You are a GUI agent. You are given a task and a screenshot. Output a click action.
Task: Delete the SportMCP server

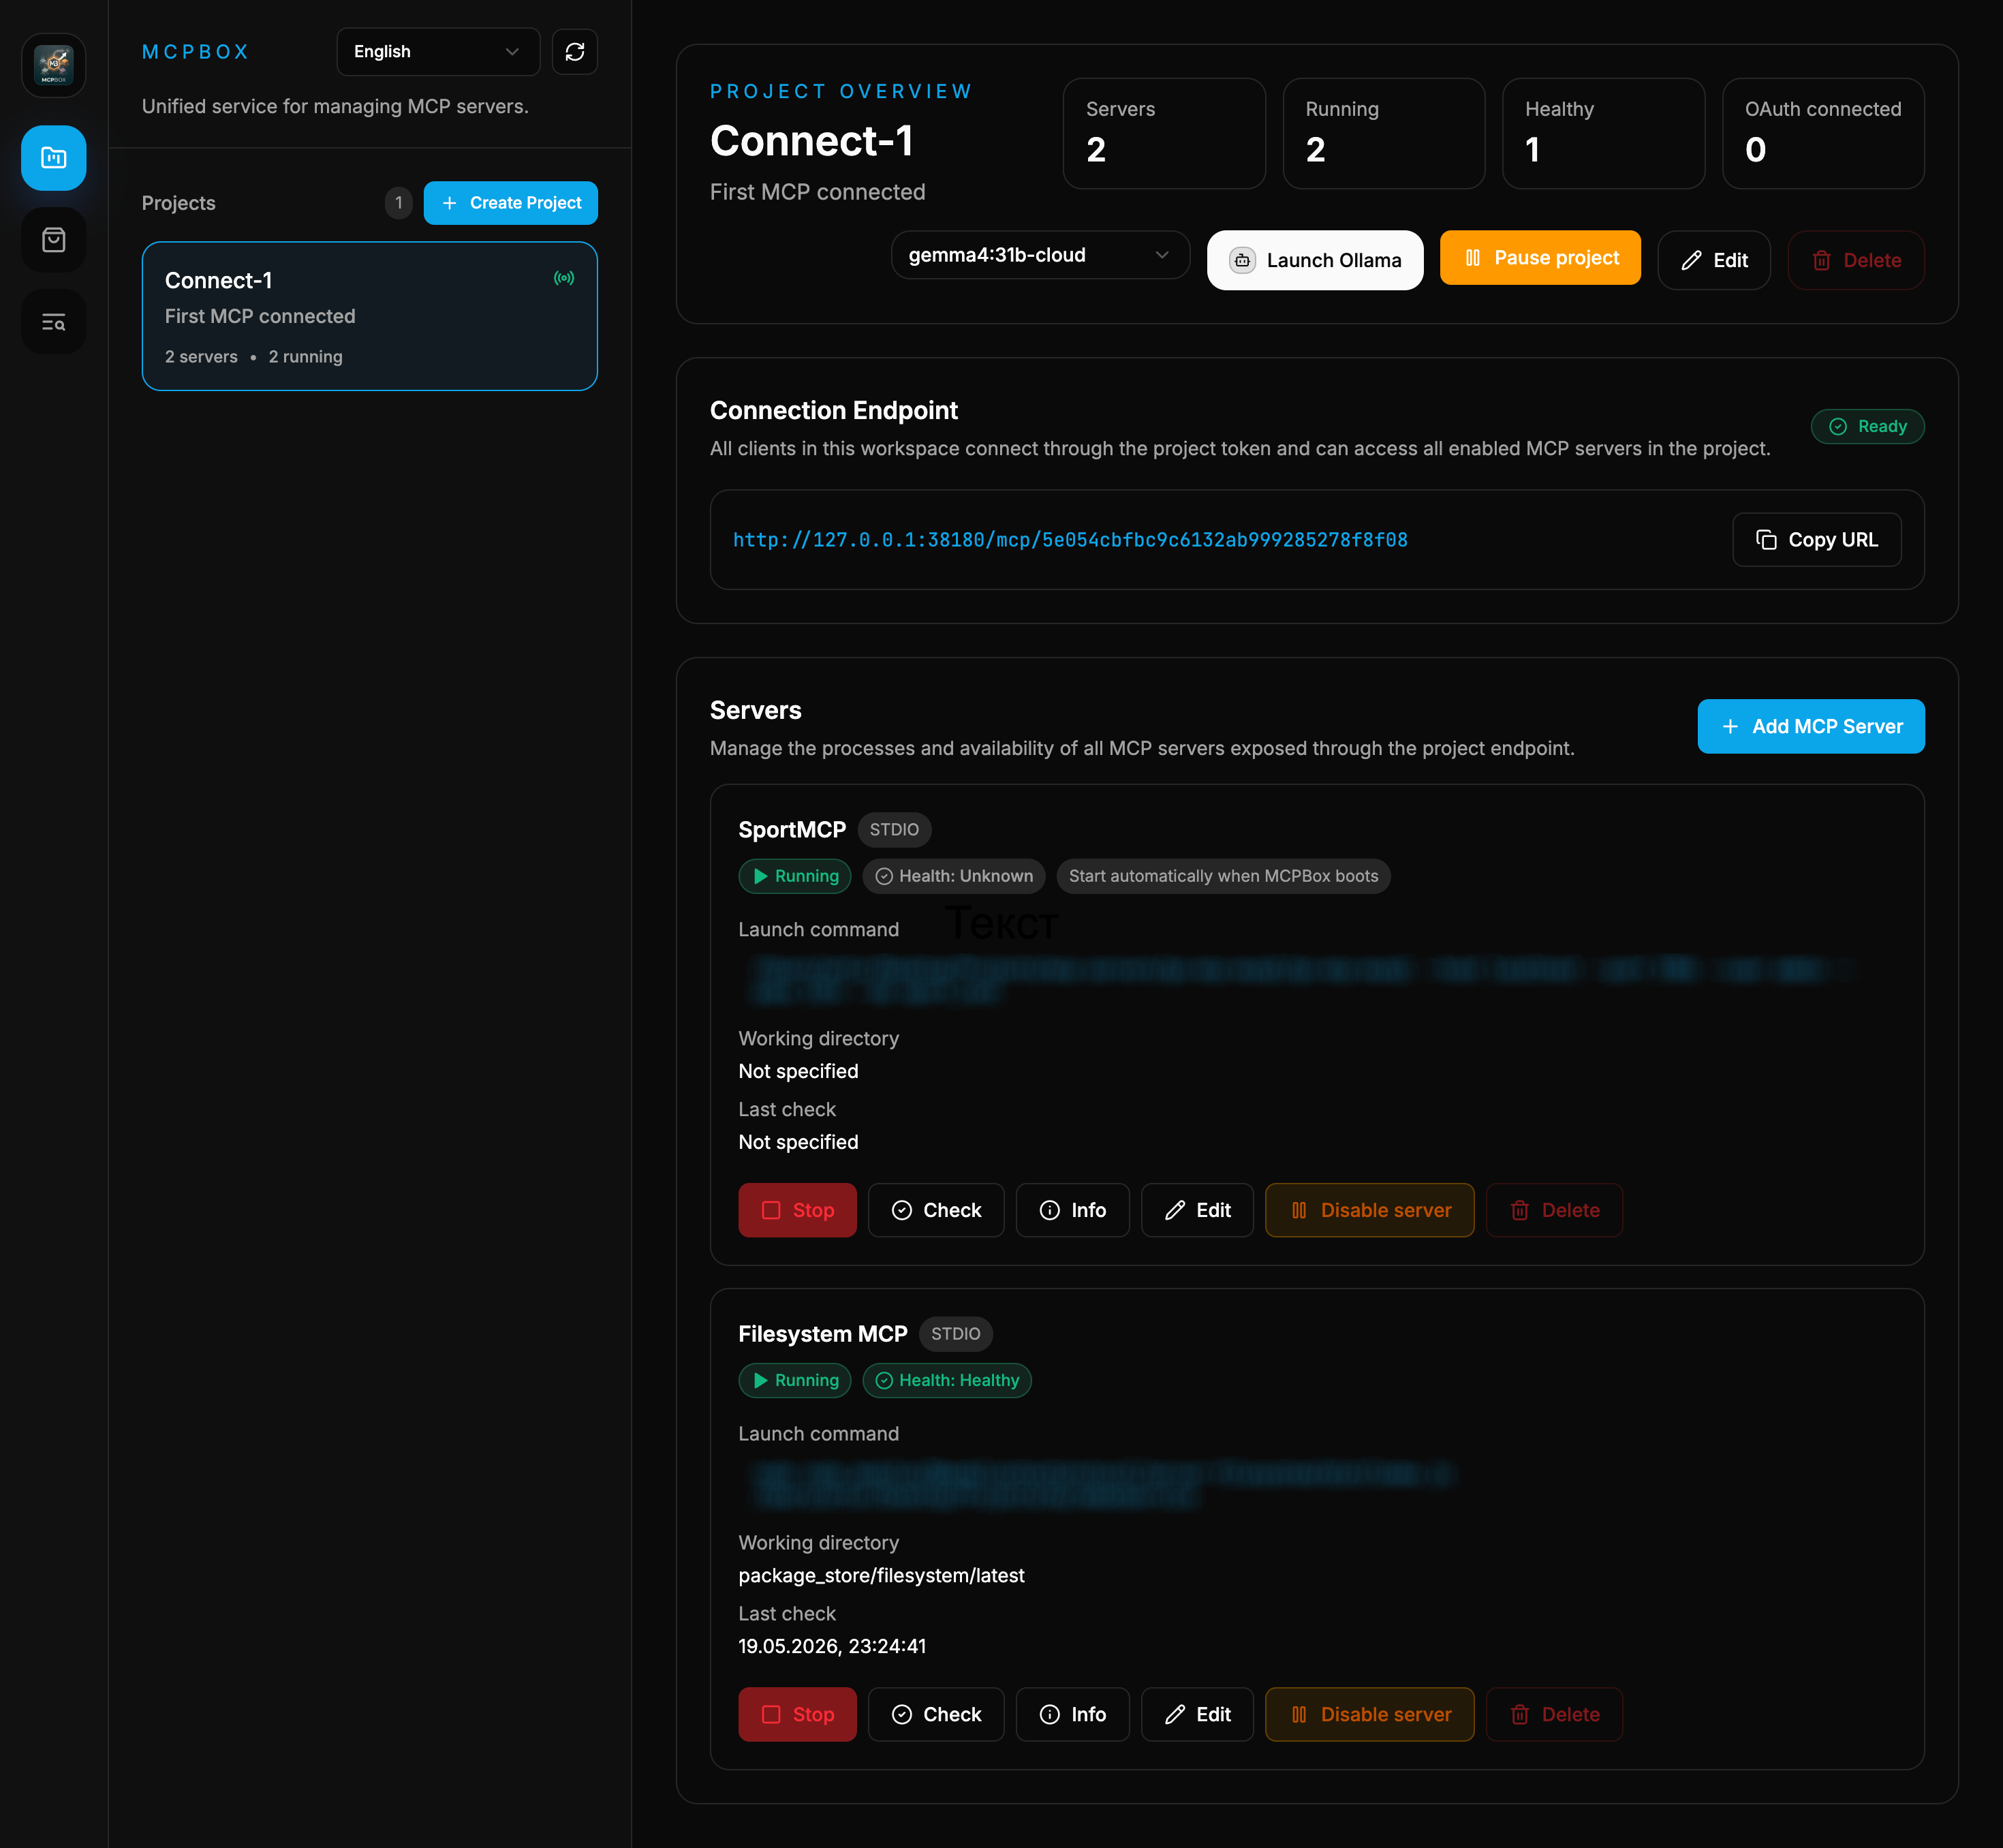1554,1210
